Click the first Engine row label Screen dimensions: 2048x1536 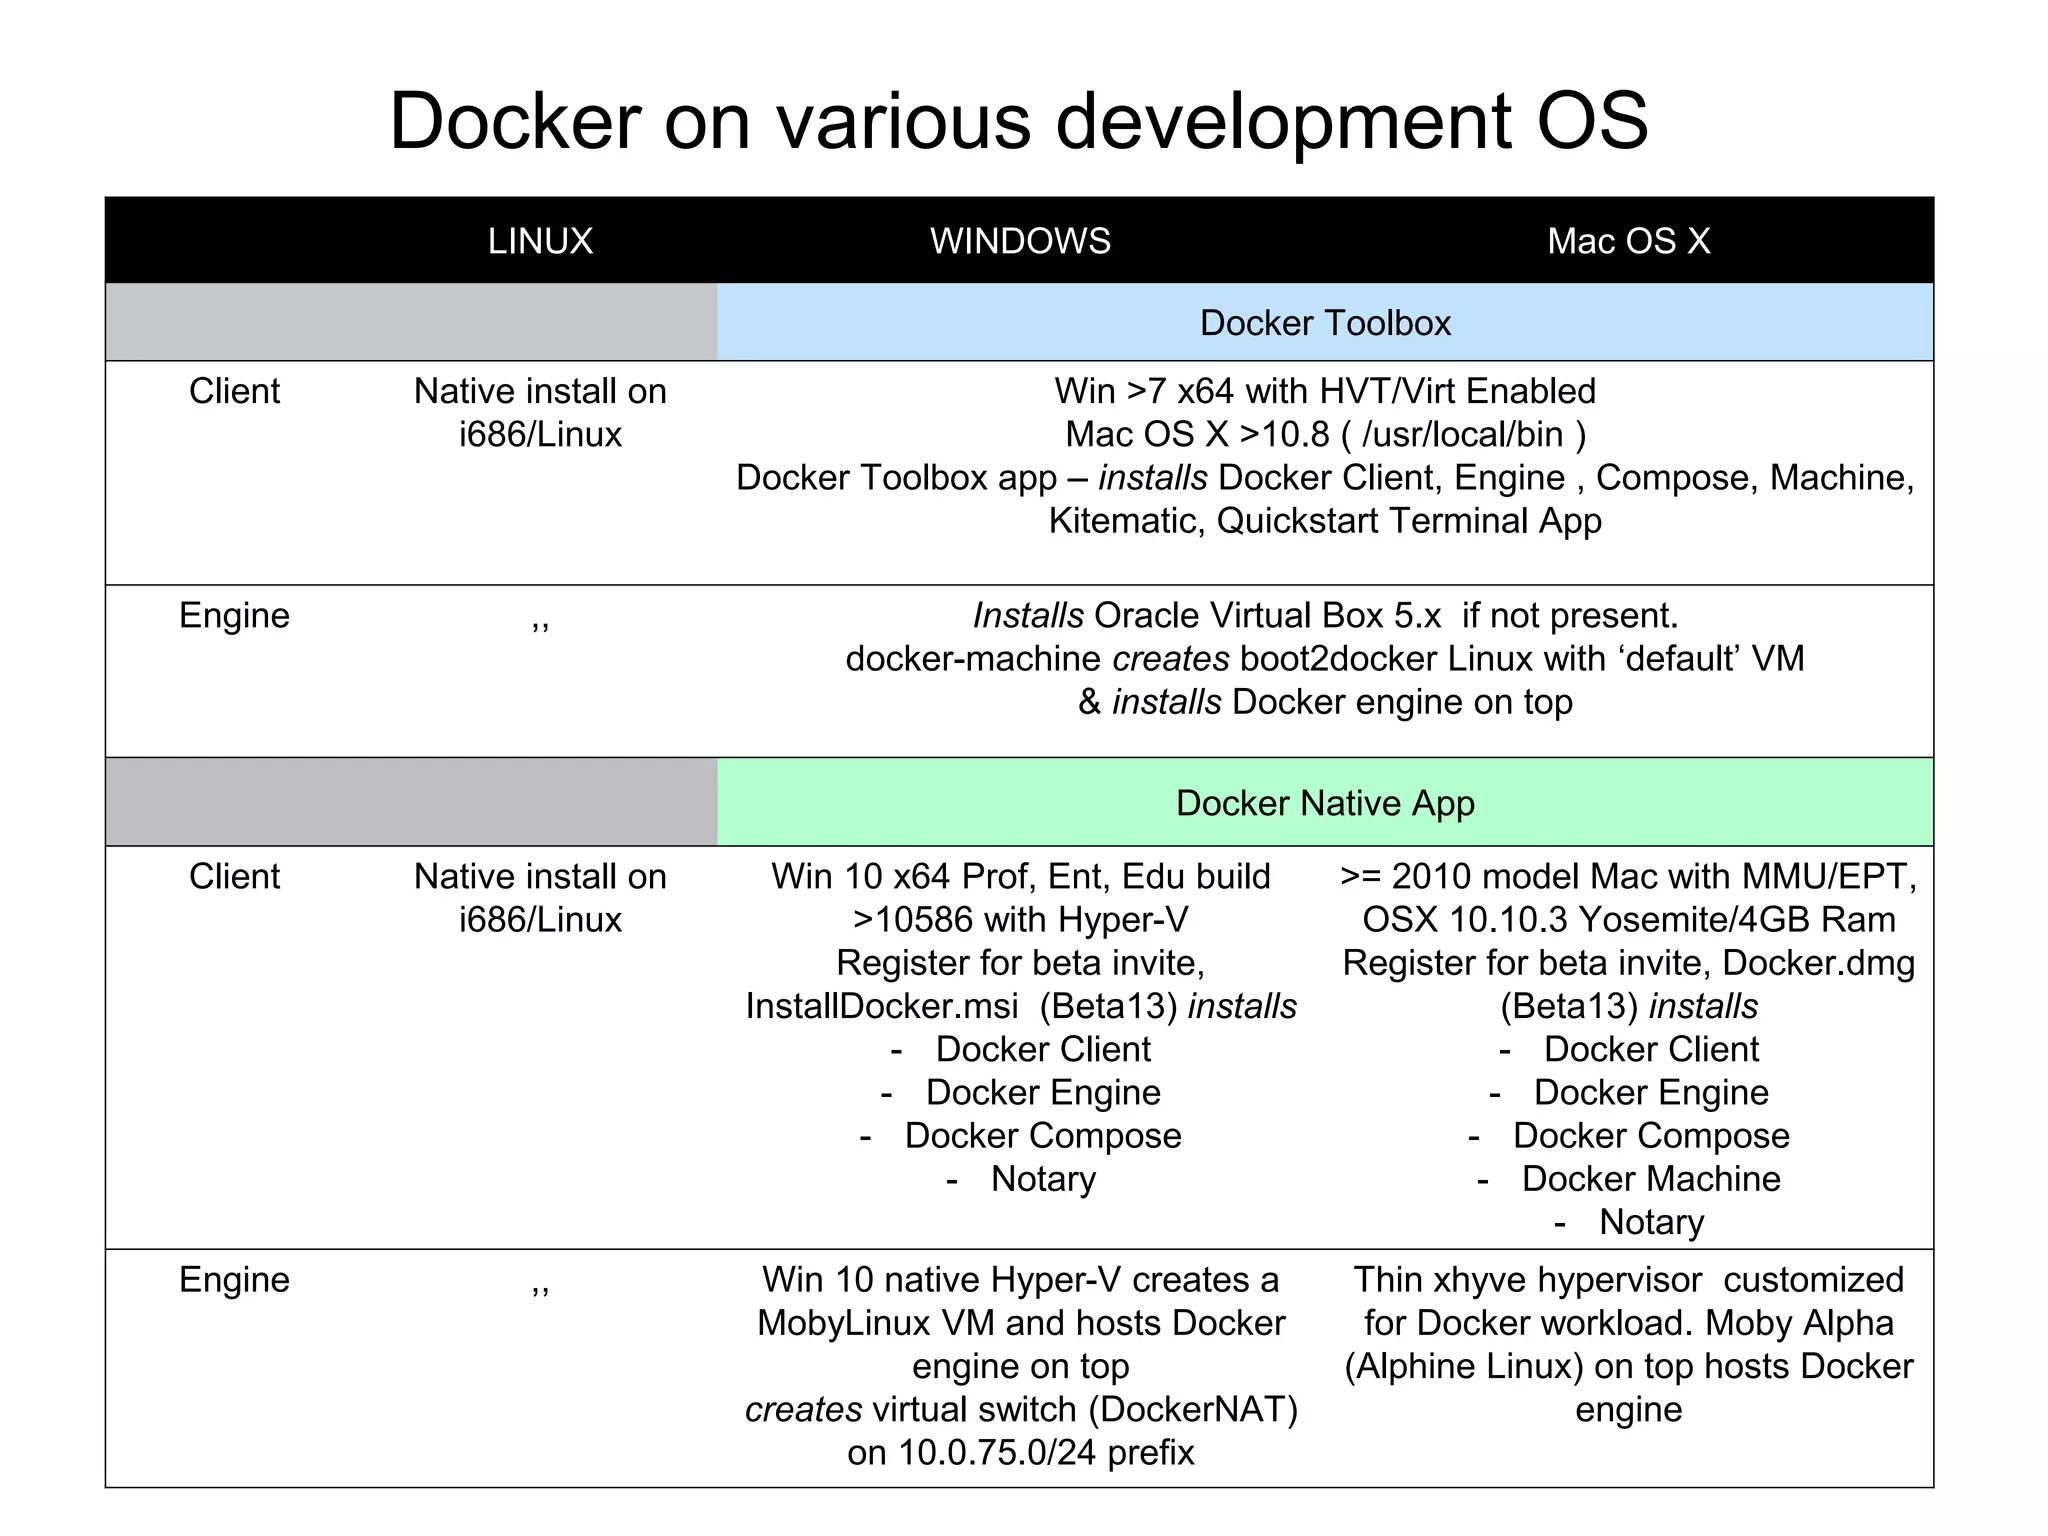click(x=234, y=615)
